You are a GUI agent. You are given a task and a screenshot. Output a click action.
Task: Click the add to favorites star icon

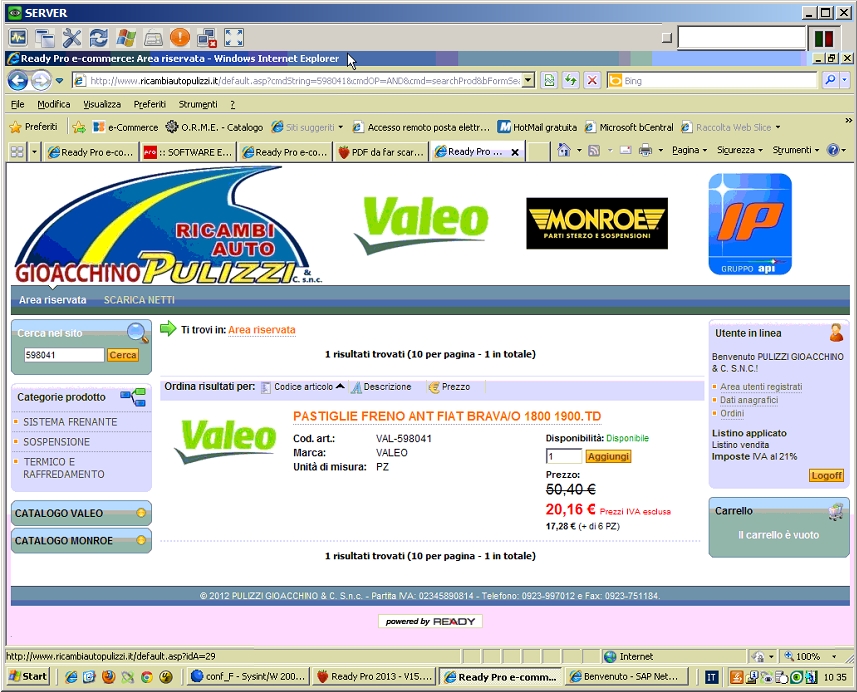pyautogui.click(x=79, y=127)
